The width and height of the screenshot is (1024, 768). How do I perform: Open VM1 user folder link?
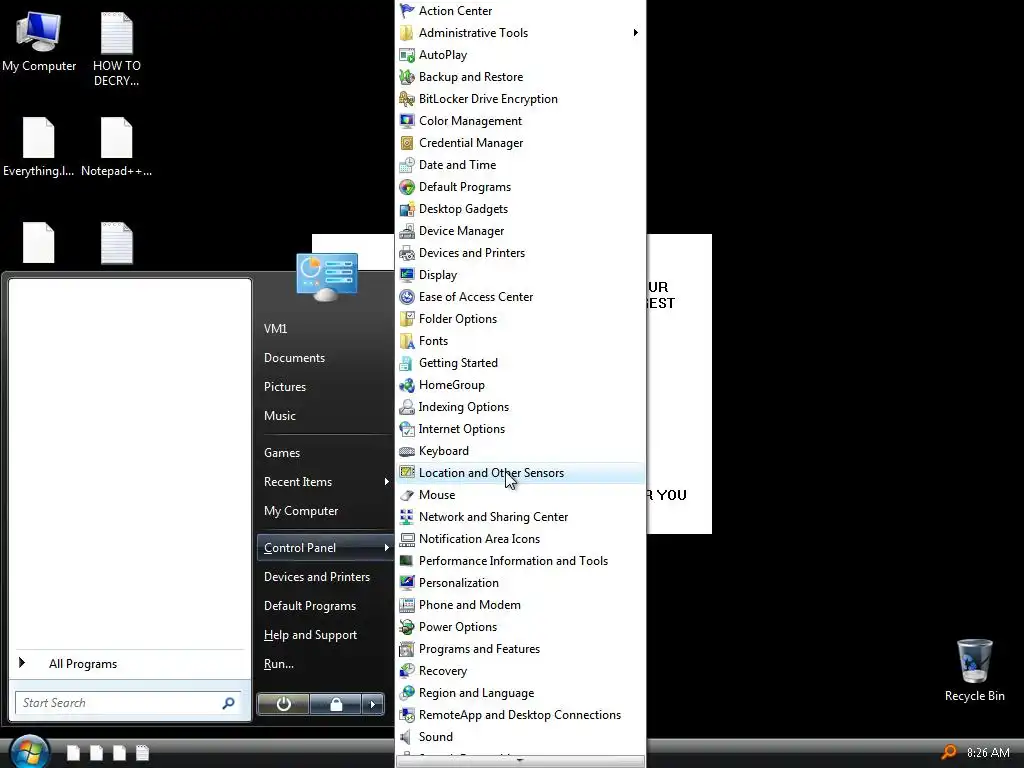pos(276,328)
